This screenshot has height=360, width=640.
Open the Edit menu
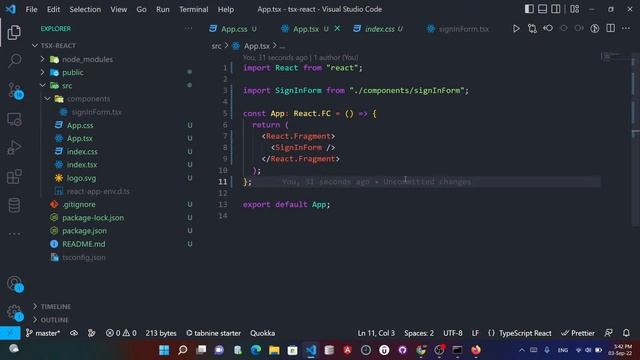(x=53, y=9)
